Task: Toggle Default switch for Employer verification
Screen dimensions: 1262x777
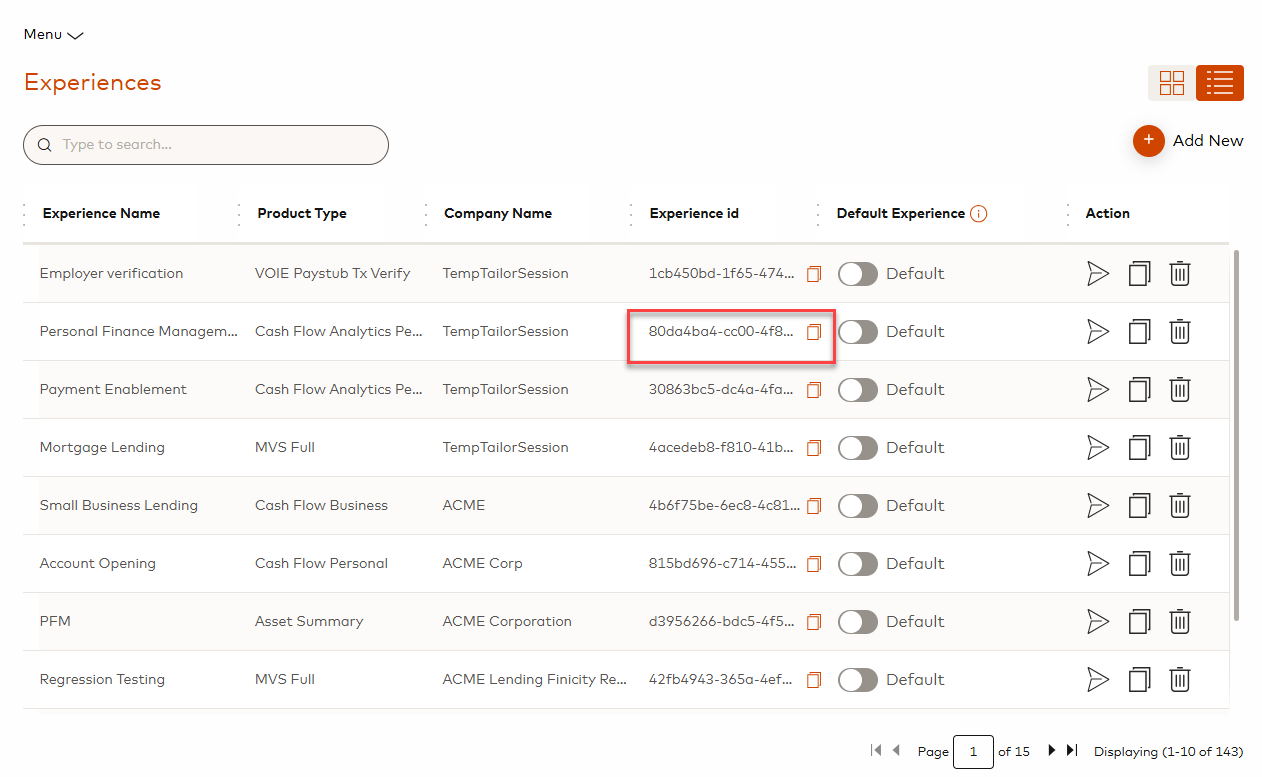Action: click(857, 274)
